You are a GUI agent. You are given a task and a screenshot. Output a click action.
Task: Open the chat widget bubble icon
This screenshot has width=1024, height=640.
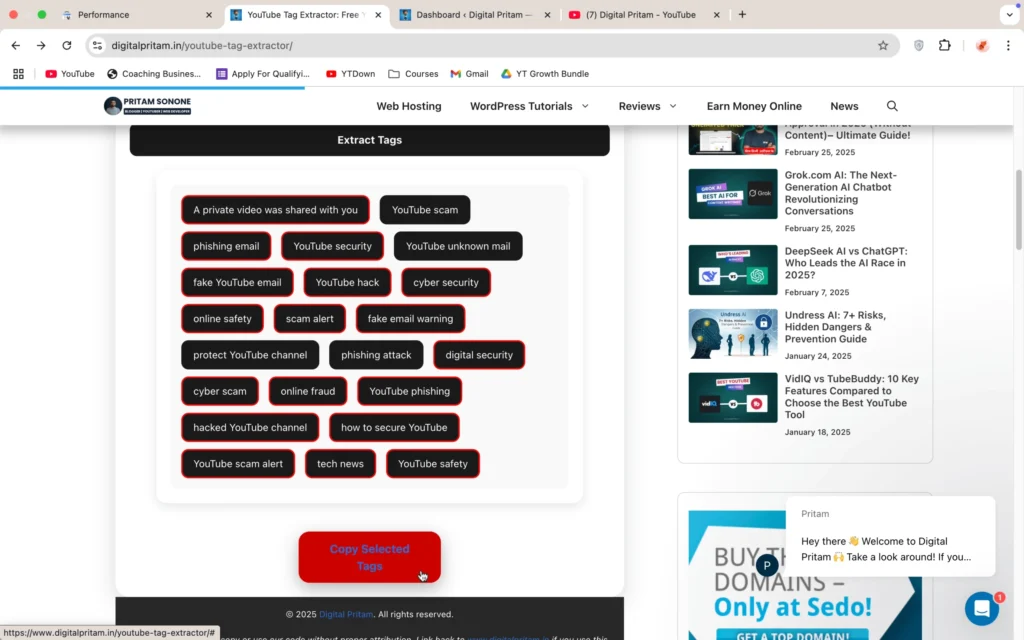pyautogui.click(x=981, y=608)
